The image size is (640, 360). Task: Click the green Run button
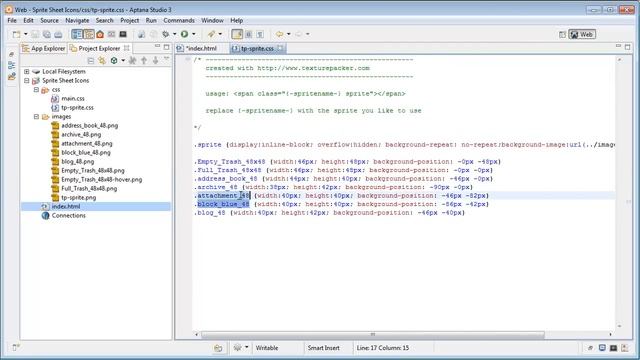pos(184,34)
